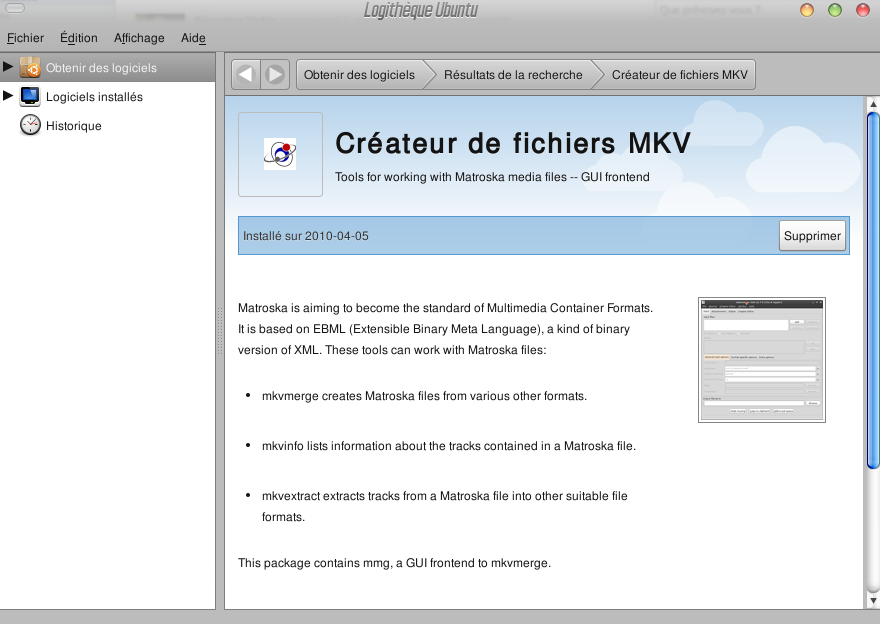Select Obtenir des logiciels in sidebar
This screenshot has height=624, width=880.
[x=108, y=67]
